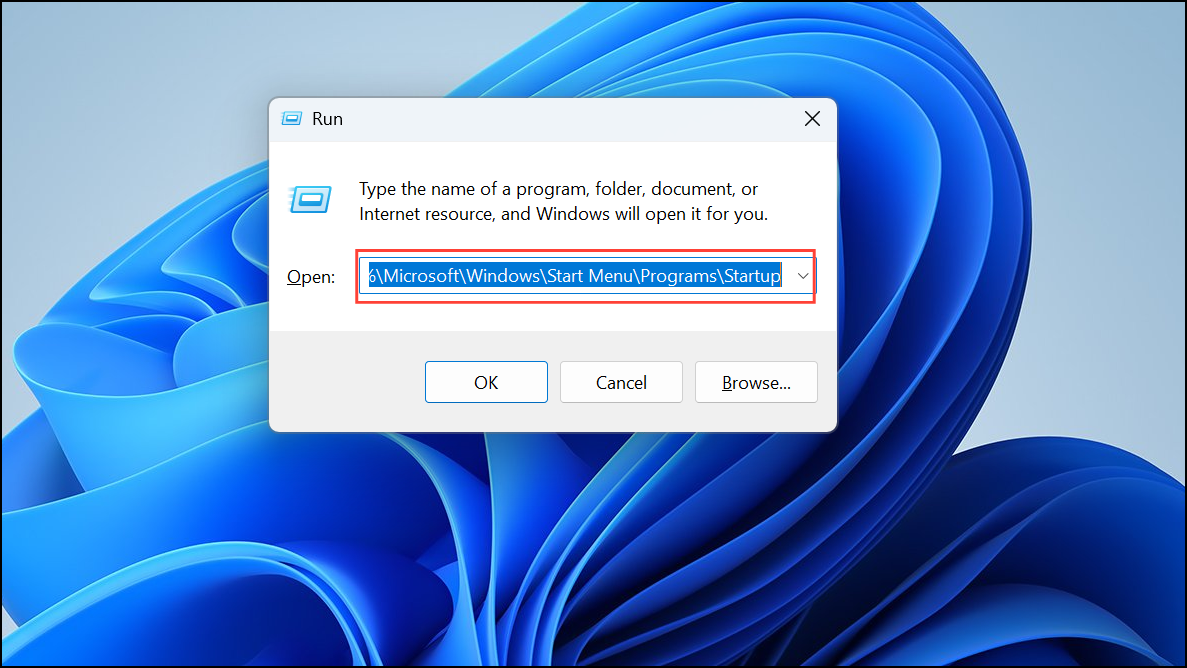Image resolution: width=1187 pixels, height=668 pixels.
Task: Open the Browse file picker
Action: coord(756,382)
